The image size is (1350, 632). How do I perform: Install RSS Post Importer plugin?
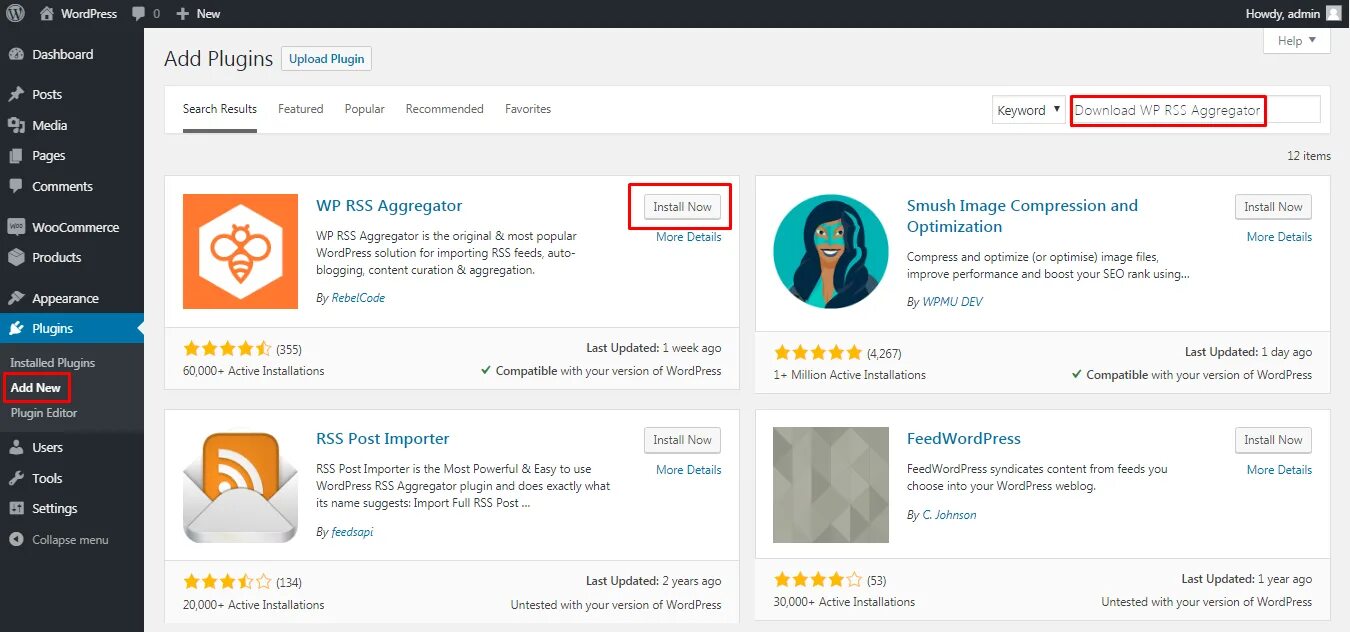(x=682, y=440)
